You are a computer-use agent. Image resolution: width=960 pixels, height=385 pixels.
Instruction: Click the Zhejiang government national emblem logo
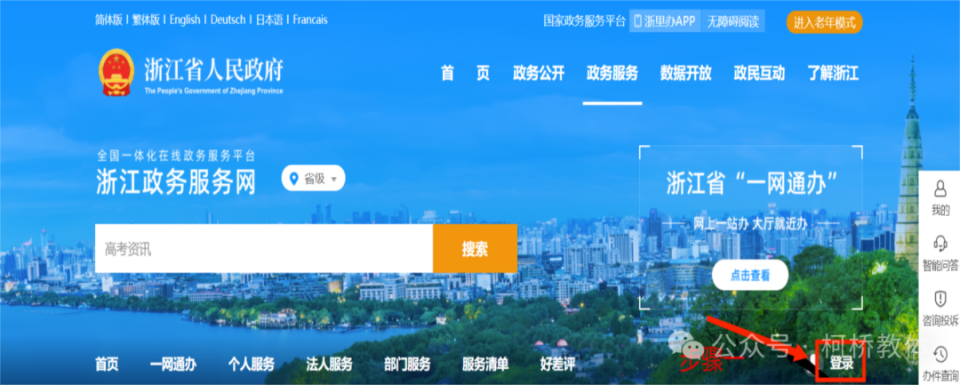(116, 72)
